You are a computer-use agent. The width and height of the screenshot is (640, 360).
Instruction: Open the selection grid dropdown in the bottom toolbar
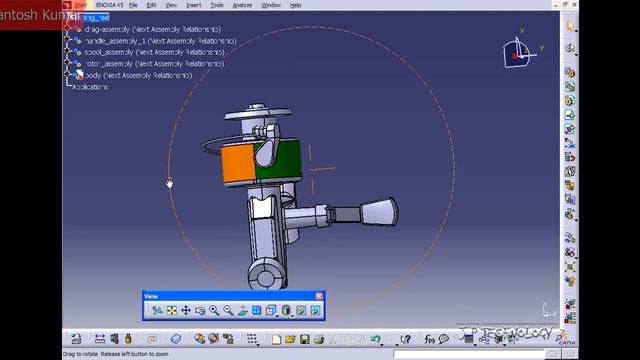[x=258, y=345]
